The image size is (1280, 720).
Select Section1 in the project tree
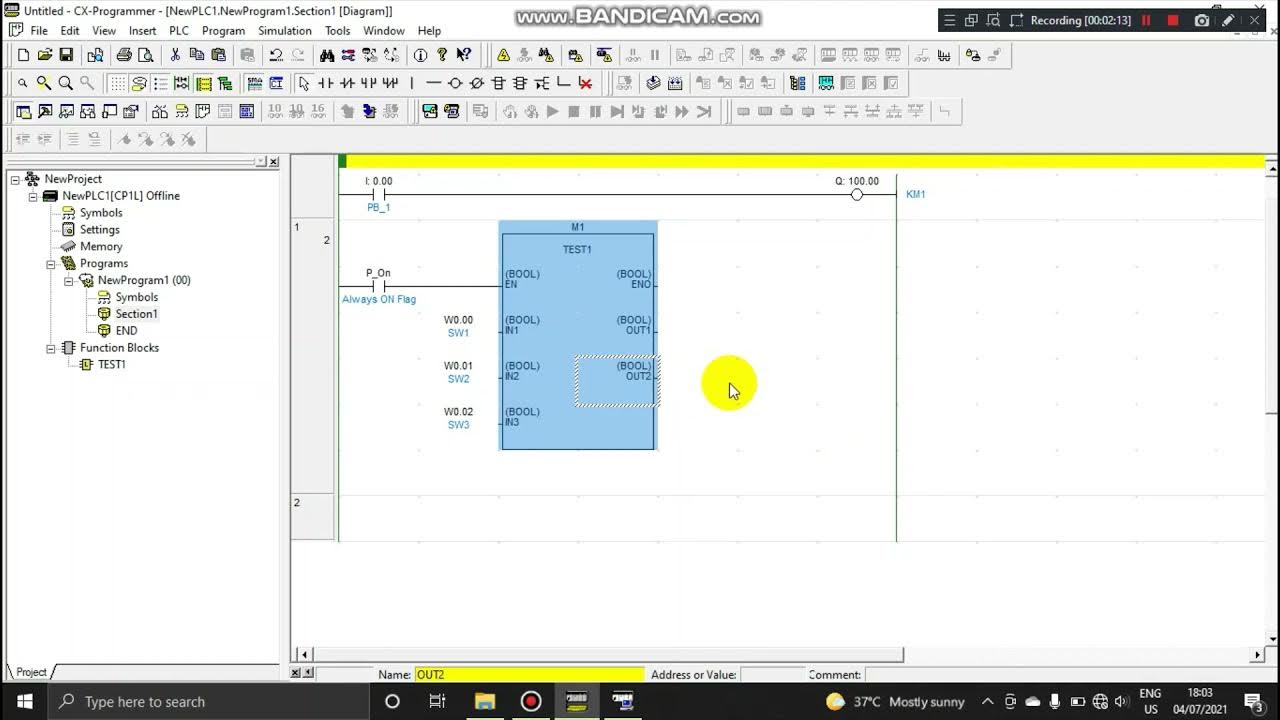coord(136,314)
